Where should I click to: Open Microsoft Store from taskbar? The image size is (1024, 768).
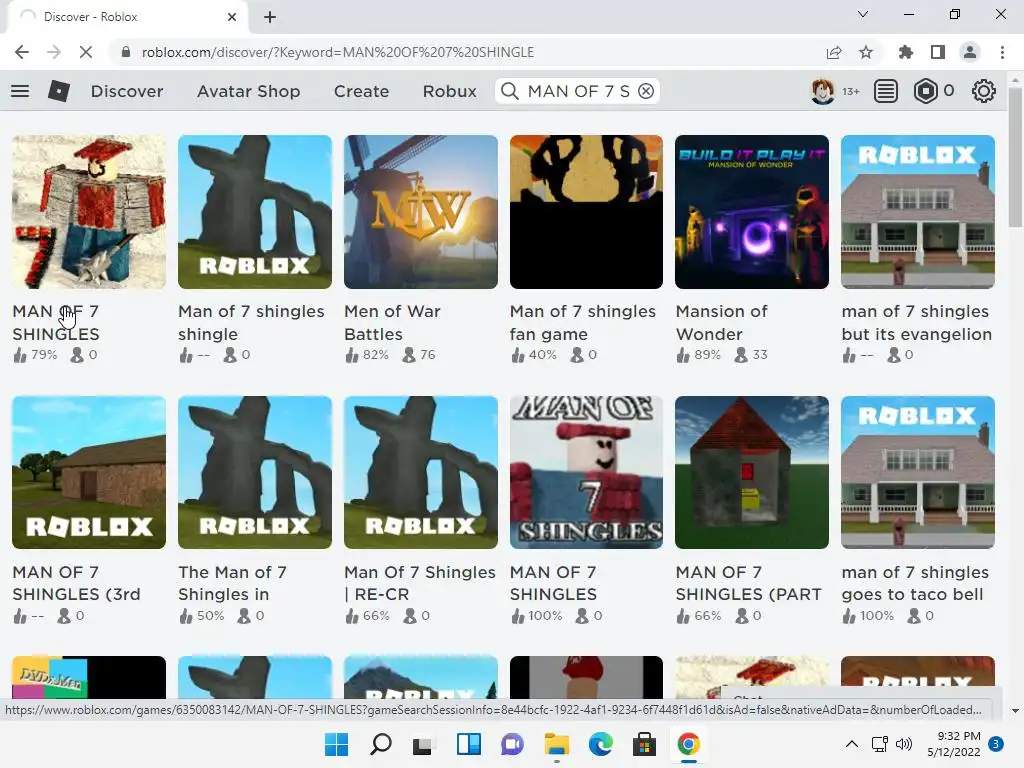click(644, 744)
